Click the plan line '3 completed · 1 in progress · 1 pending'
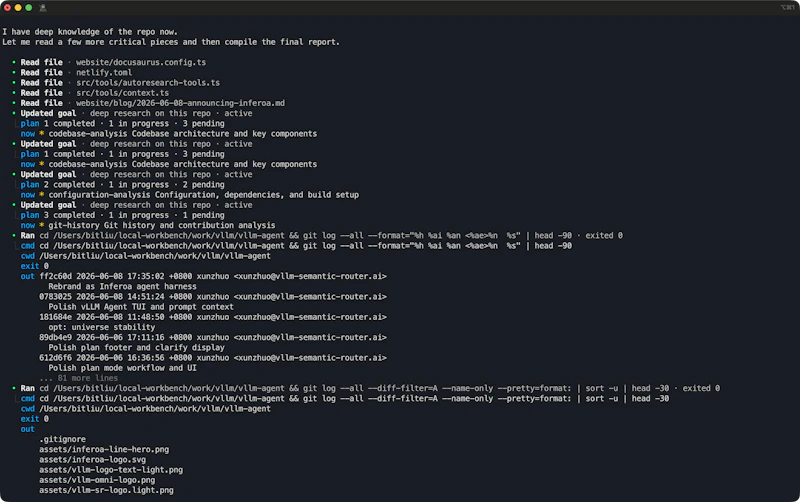This screenshot has width=800, height=502. pos(122,215)
